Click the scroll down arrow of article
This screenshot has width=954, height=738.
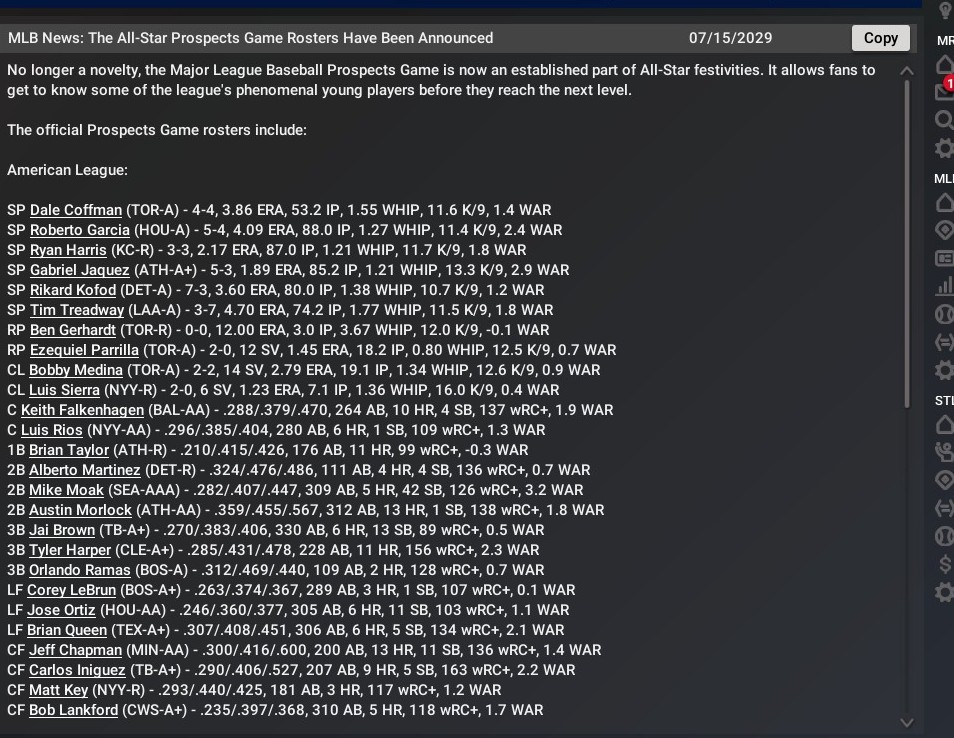coord(907,721)
